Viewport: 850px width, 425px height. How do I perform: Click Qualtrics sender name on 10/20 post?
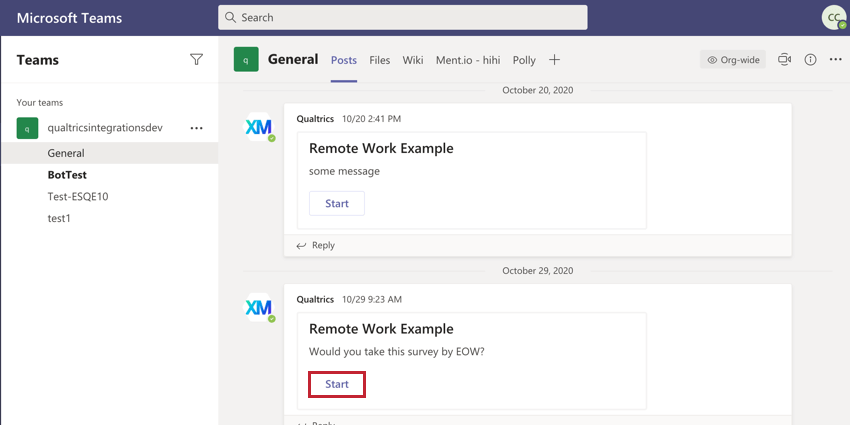pyautogui.click(x=315, y=119)
